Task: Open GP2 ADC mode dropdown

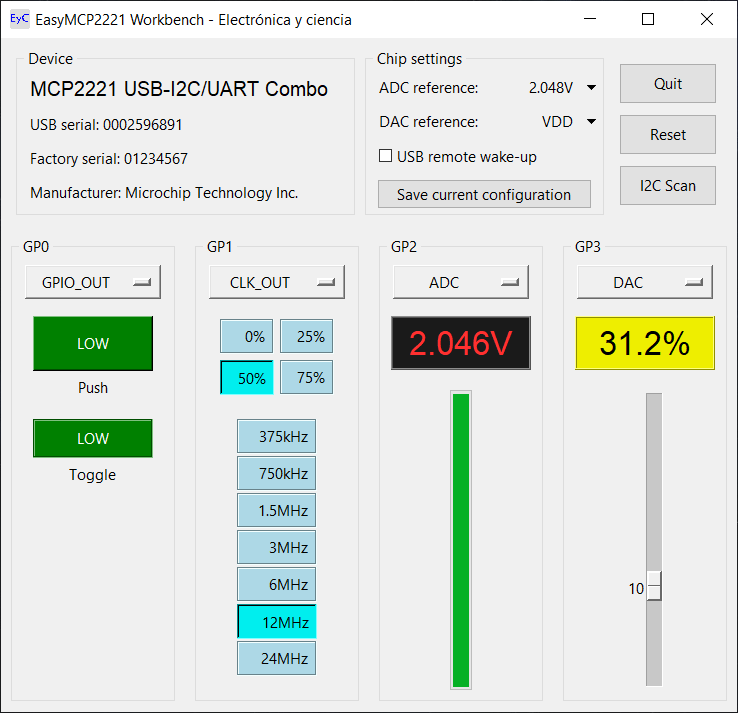Action: point(461,282)
